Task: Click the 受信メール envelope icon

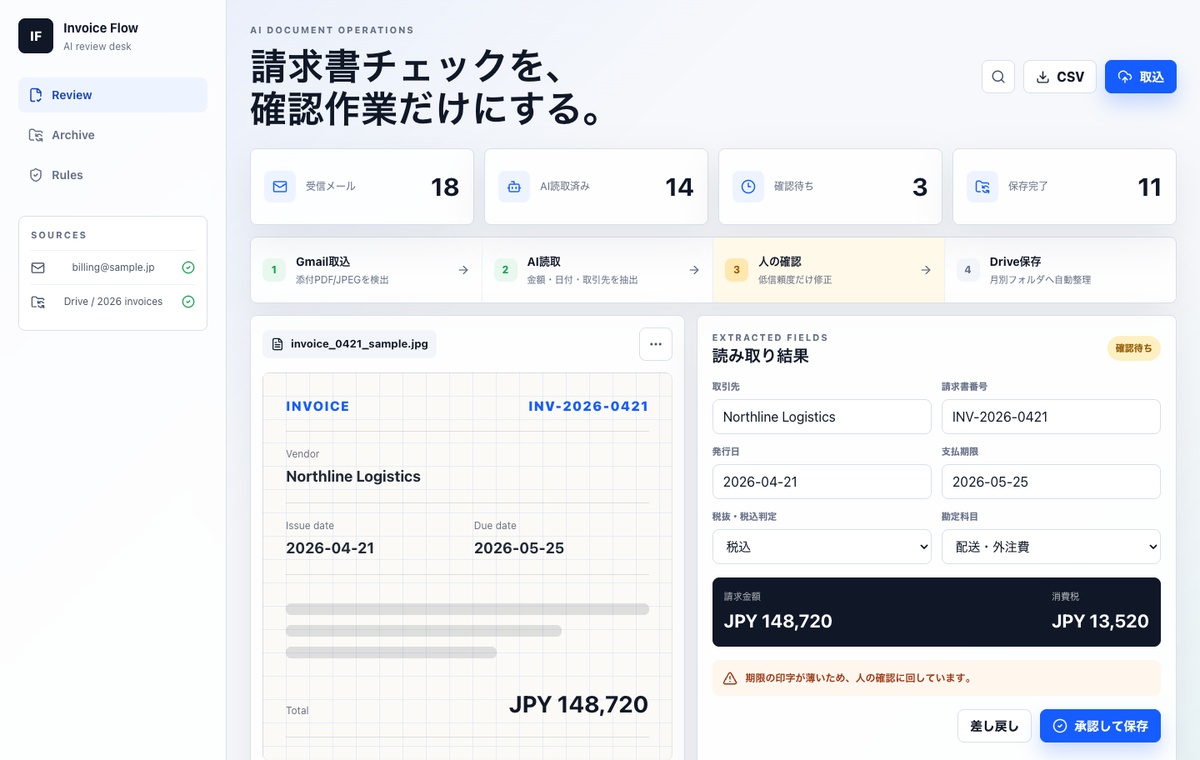Action: 280,186
